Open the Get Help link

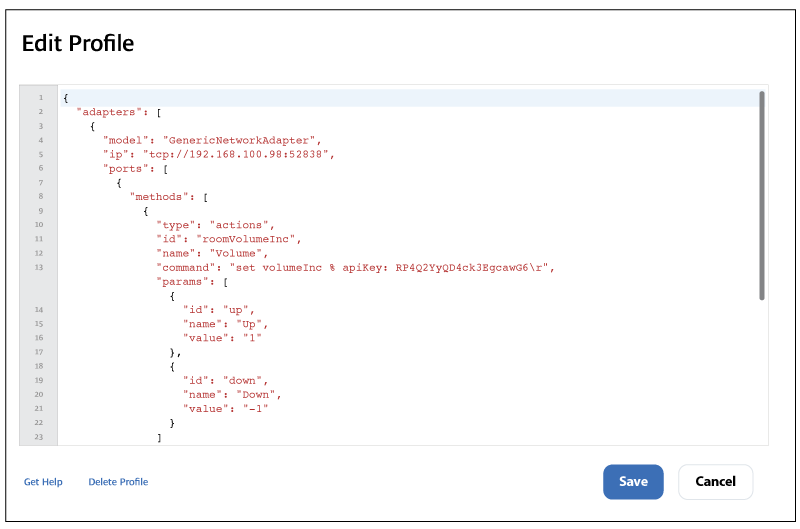point(43,482)
